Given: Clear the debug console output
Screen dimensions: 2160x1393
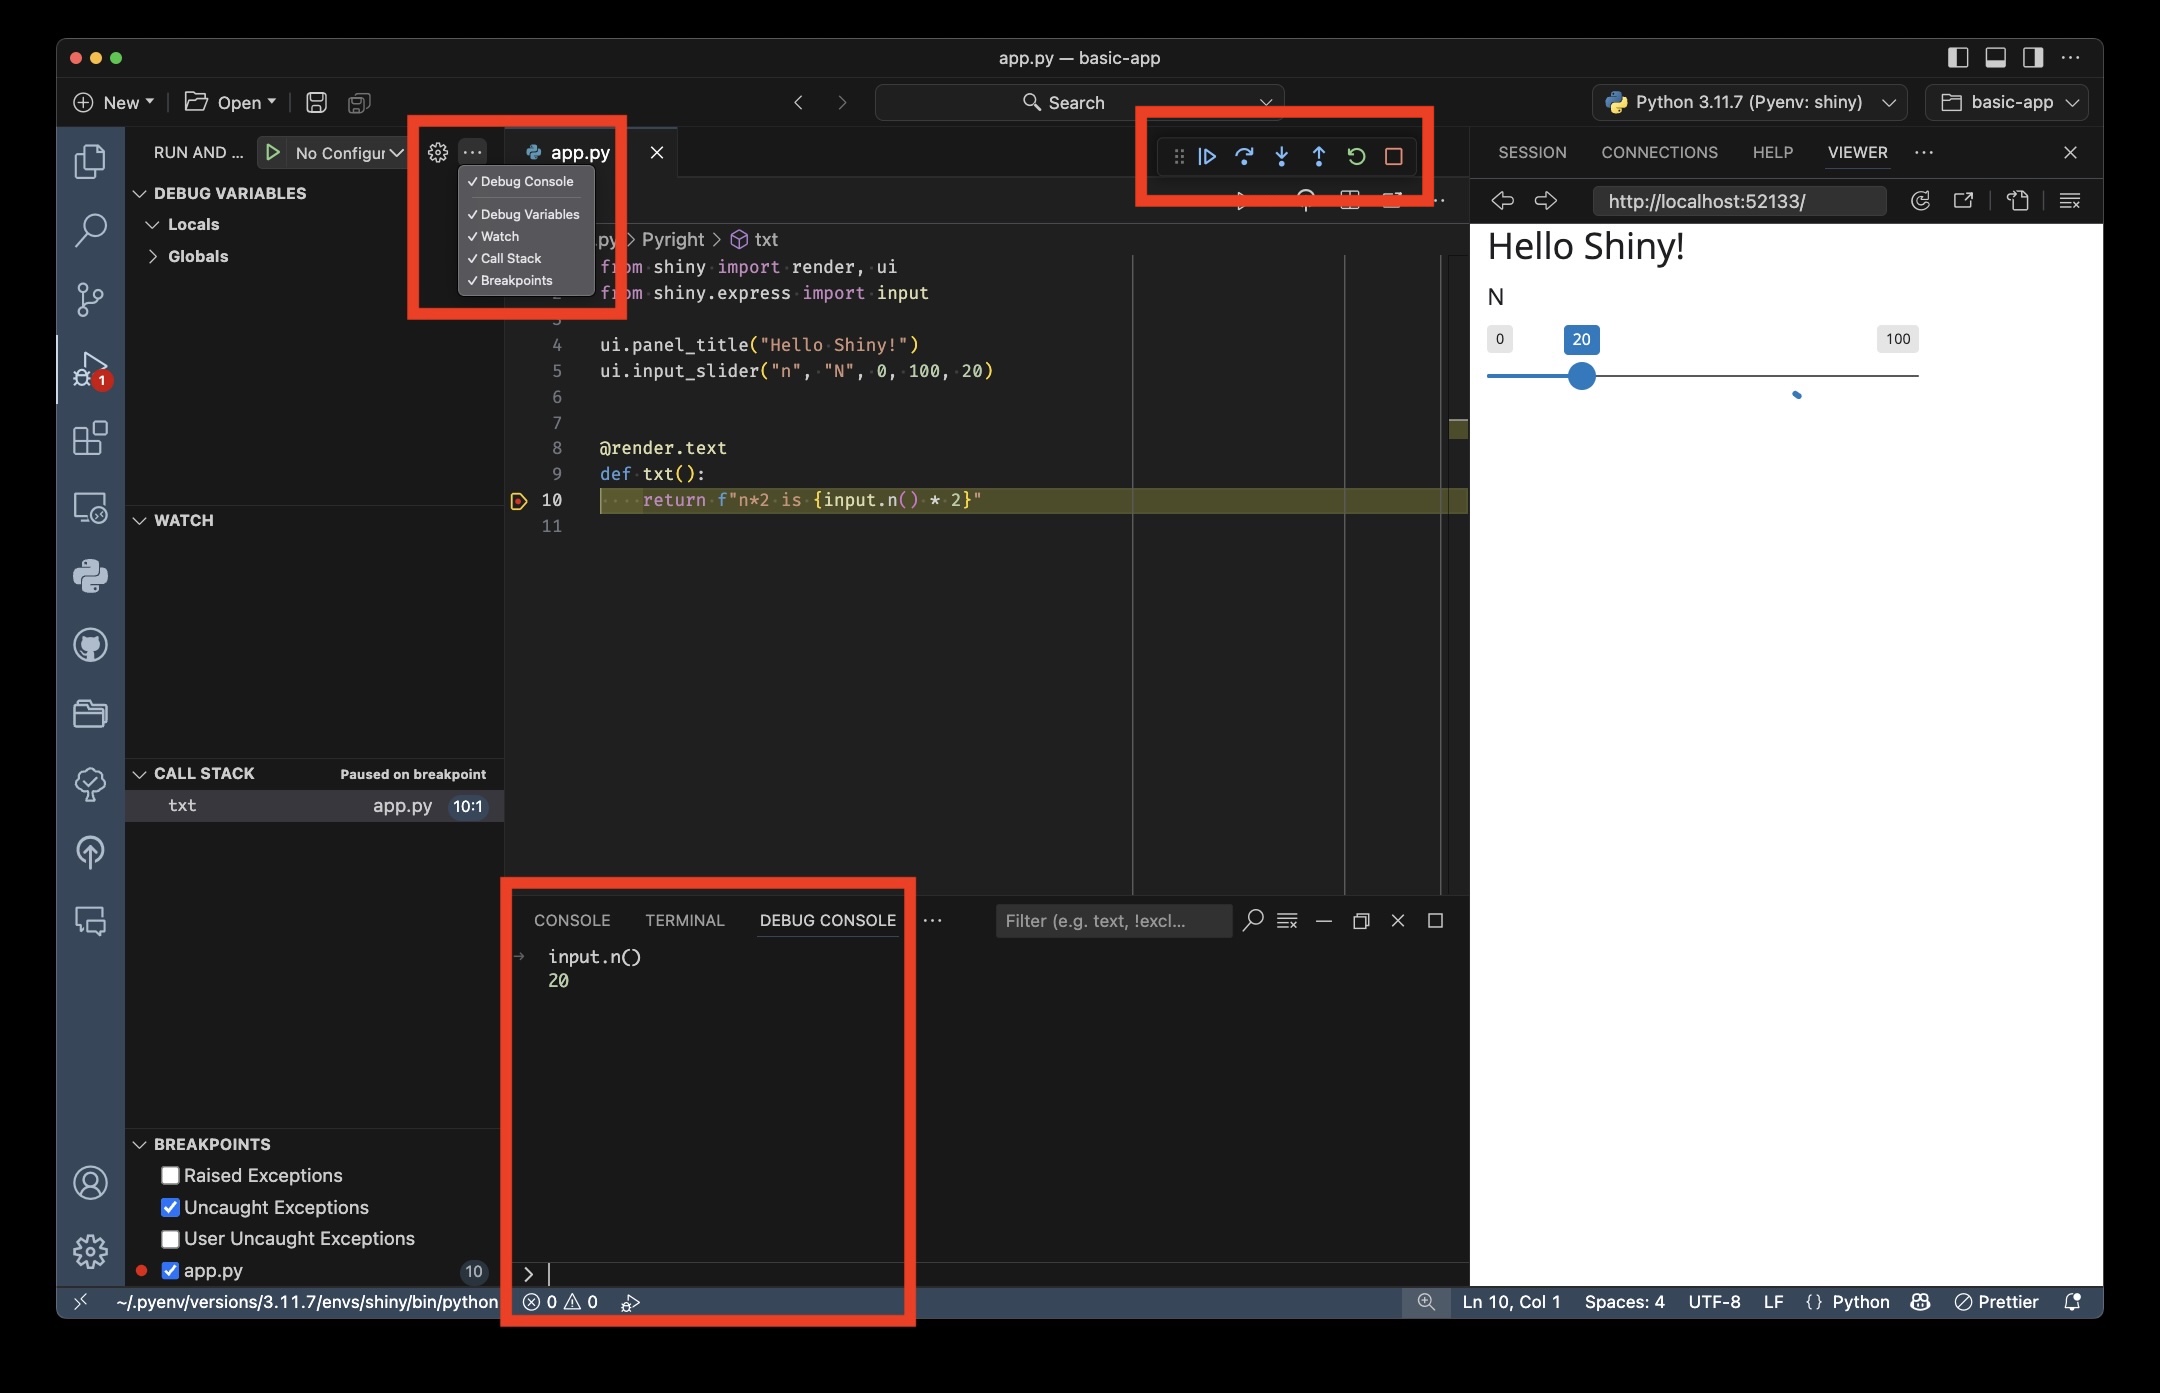Looking at the screenshot, I should click(x=1288, y=921).
